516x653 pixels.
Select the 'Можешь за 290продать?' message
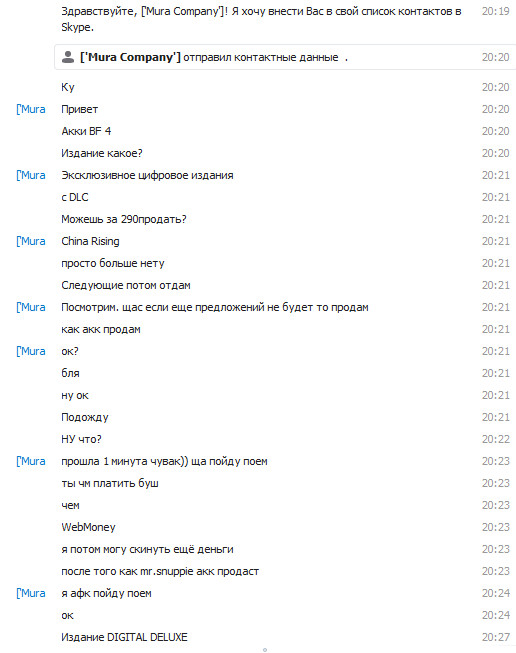pos(124,219)
